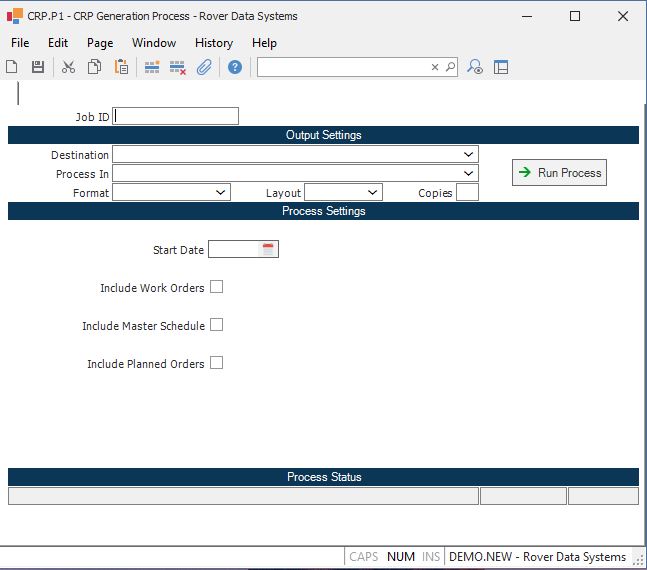Click the Copies input field
This screenshot has height=570, width=647.
(467, 192)
